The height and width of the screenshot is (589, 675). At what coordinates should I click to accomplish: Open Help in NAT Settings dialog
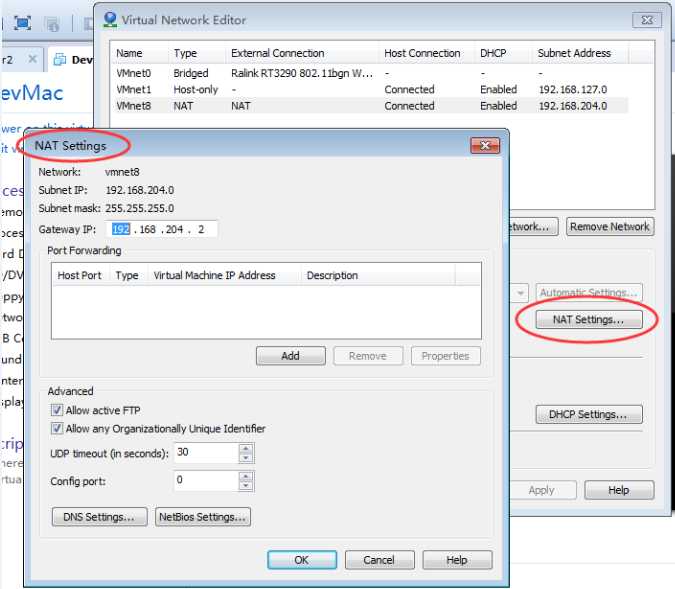coord(457,560)
